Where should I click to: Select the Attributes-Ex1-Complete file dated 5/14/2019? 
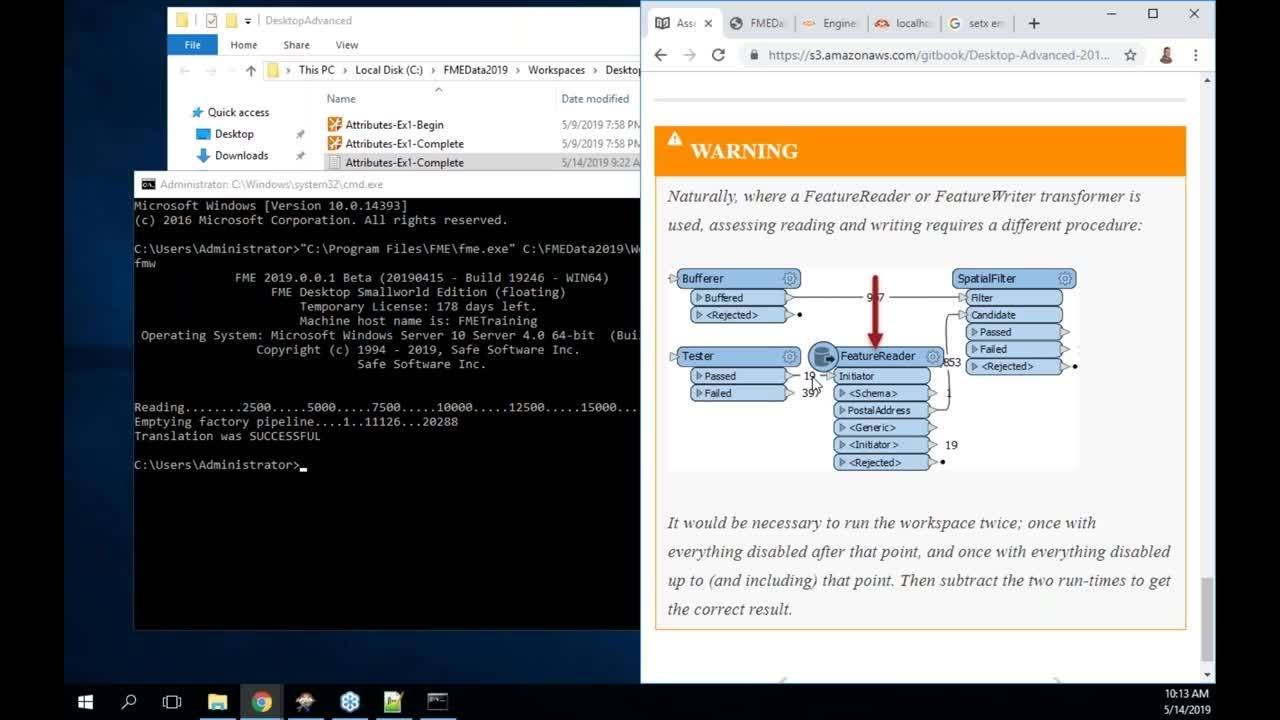[x=404, y=163]
